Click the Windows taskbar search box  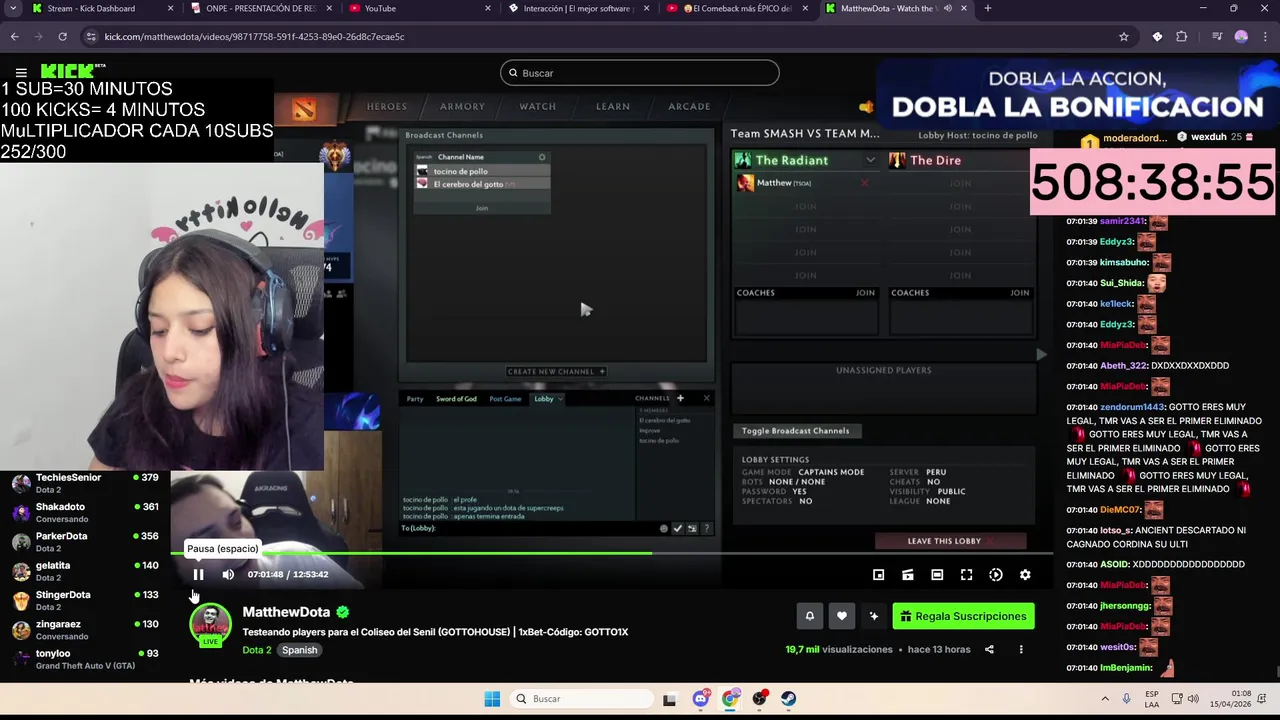[580, 699]
